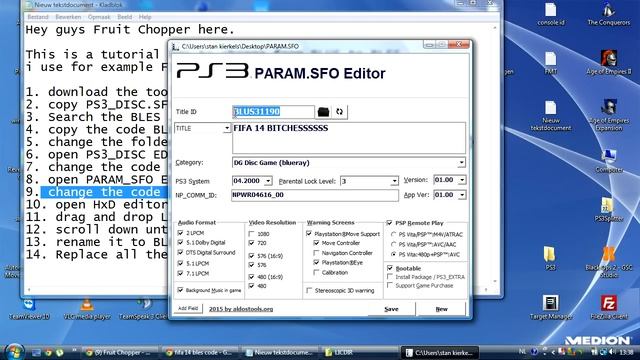Viewport: 640px width, 360px height.
Task: Open Target Manager desktop icon
Action: tap(551, 308)
